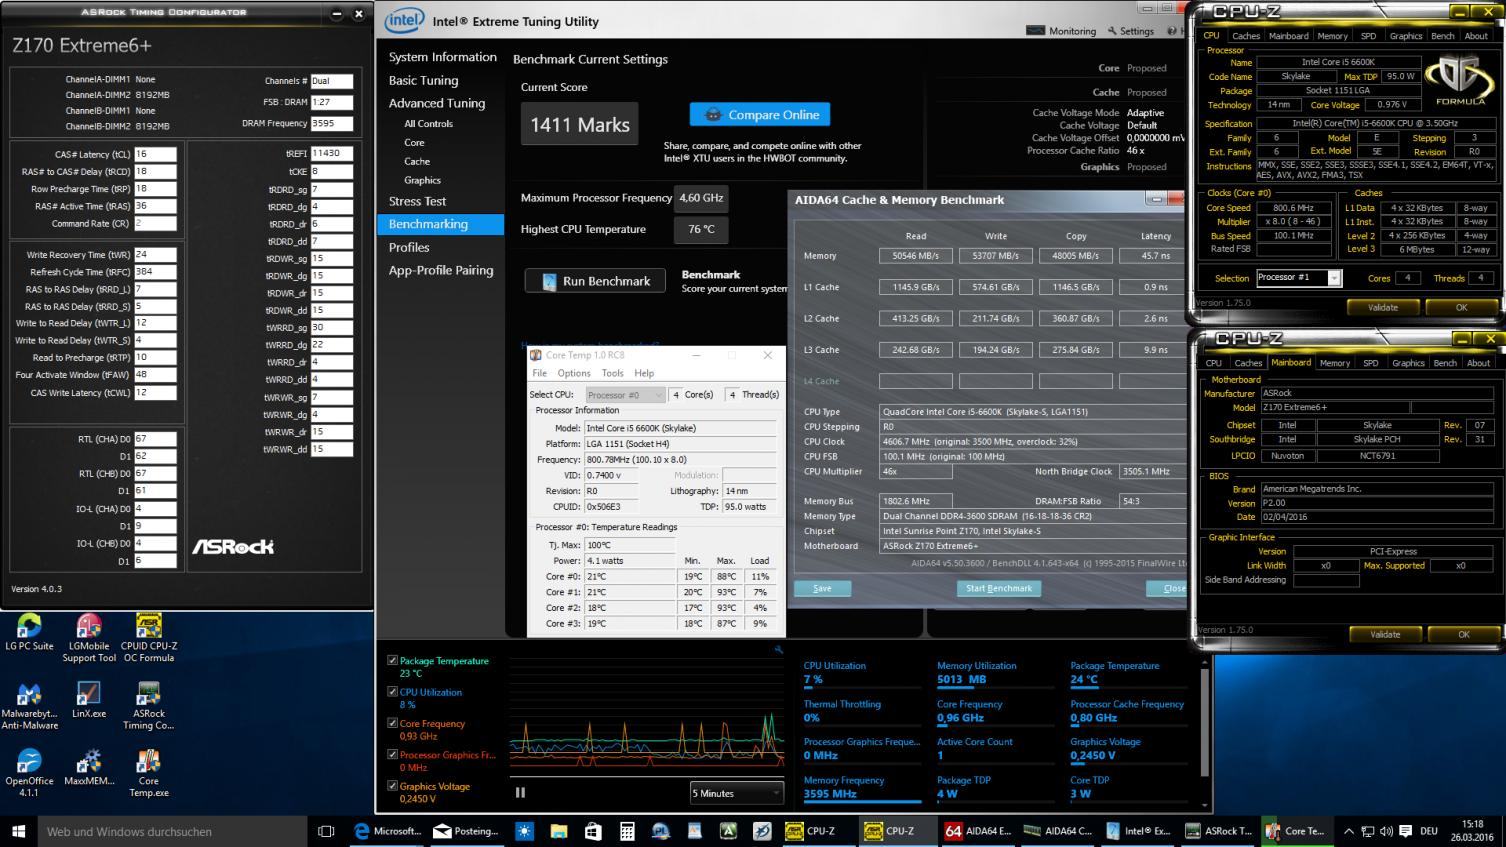Open XTU graph wrench settings icon
This screenshot has height=847, width=1506.
pyautogui.click(x=778, y=649)
